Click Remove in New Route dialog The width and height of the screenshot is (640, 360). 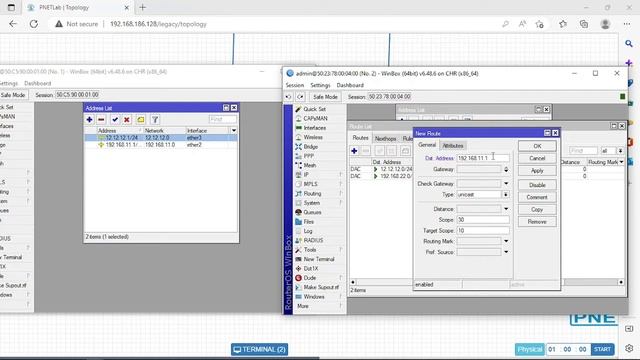click(x=537, y=222)
